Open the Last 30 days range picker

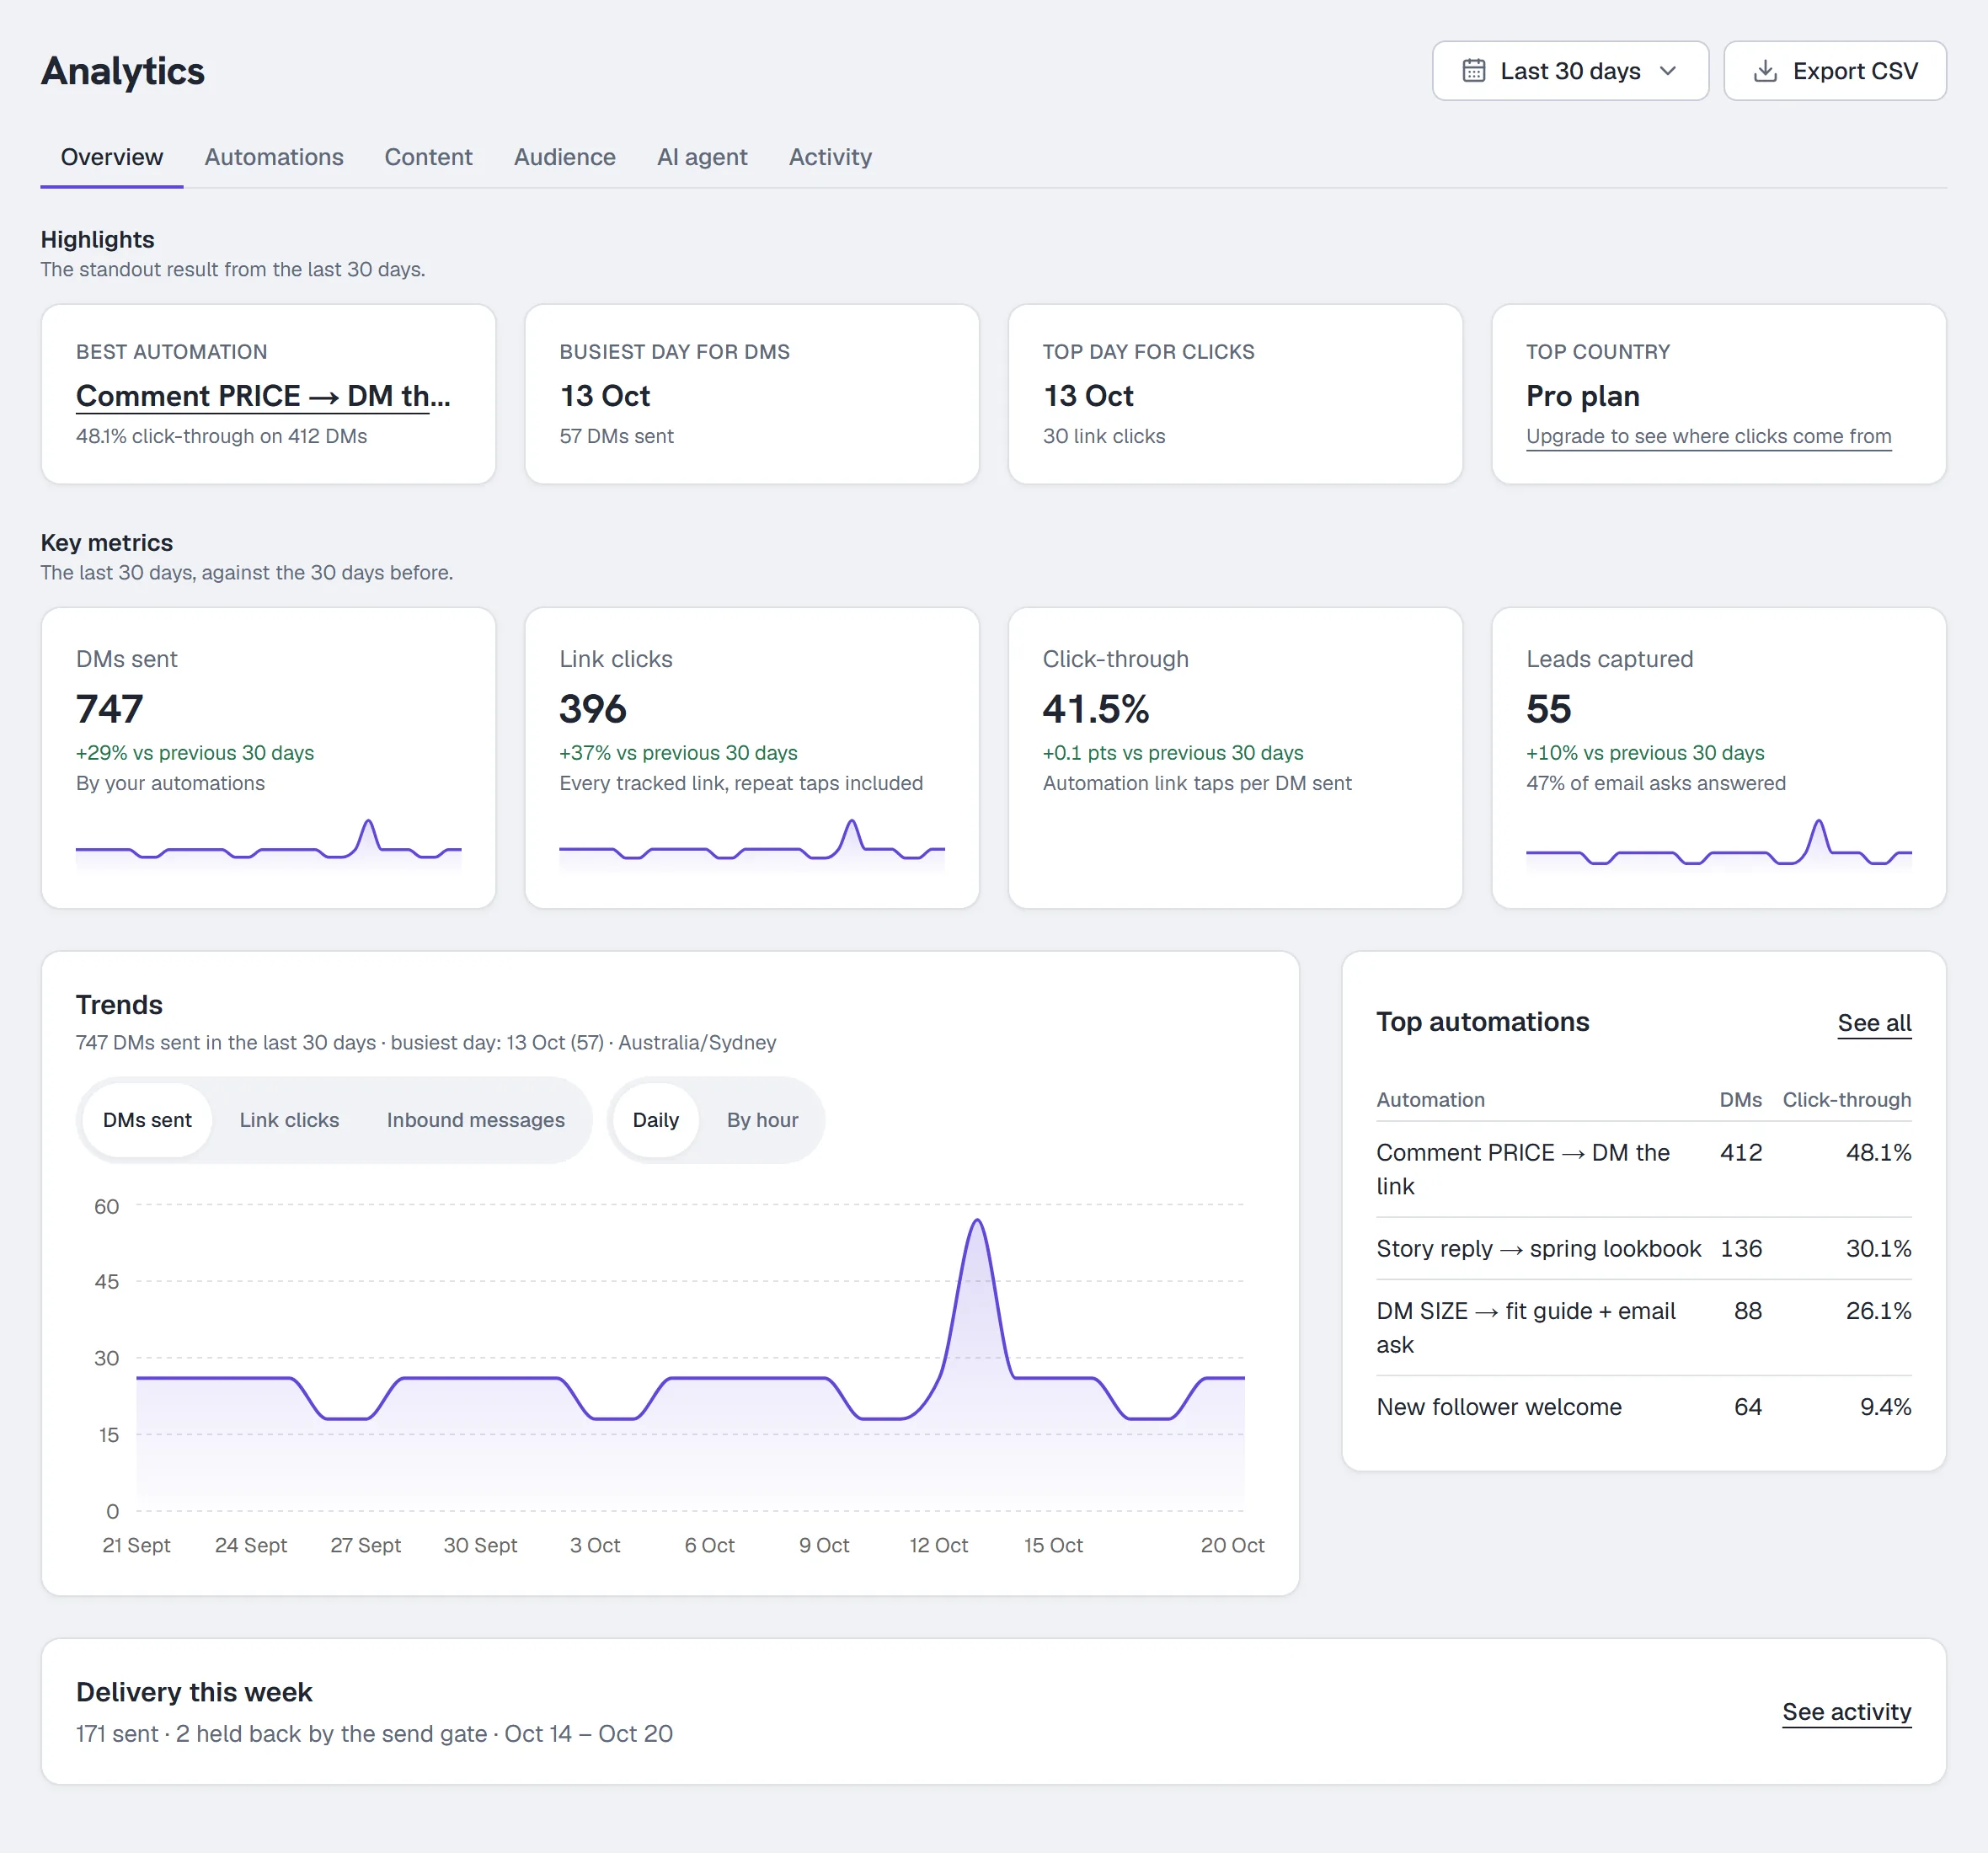[x=1570, y=71]
